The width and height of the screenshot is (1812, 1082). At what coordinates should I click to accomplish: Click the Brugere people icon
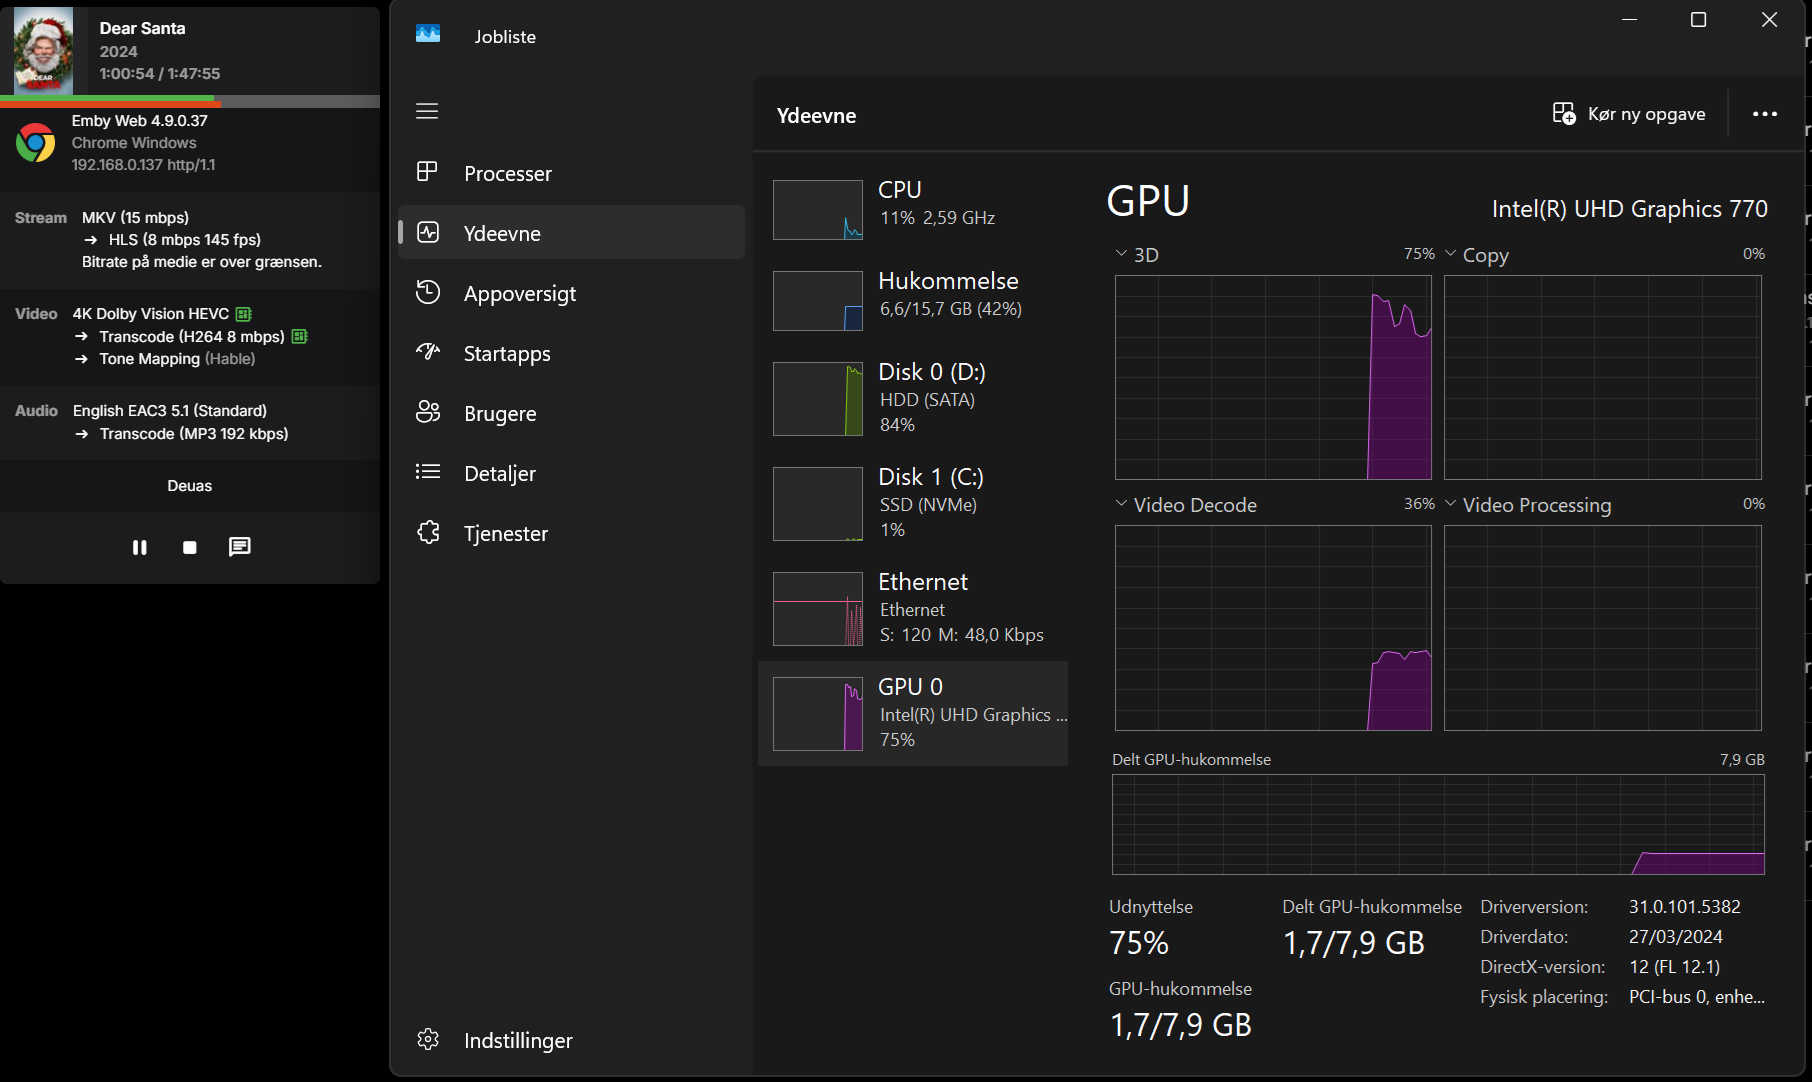428,412
